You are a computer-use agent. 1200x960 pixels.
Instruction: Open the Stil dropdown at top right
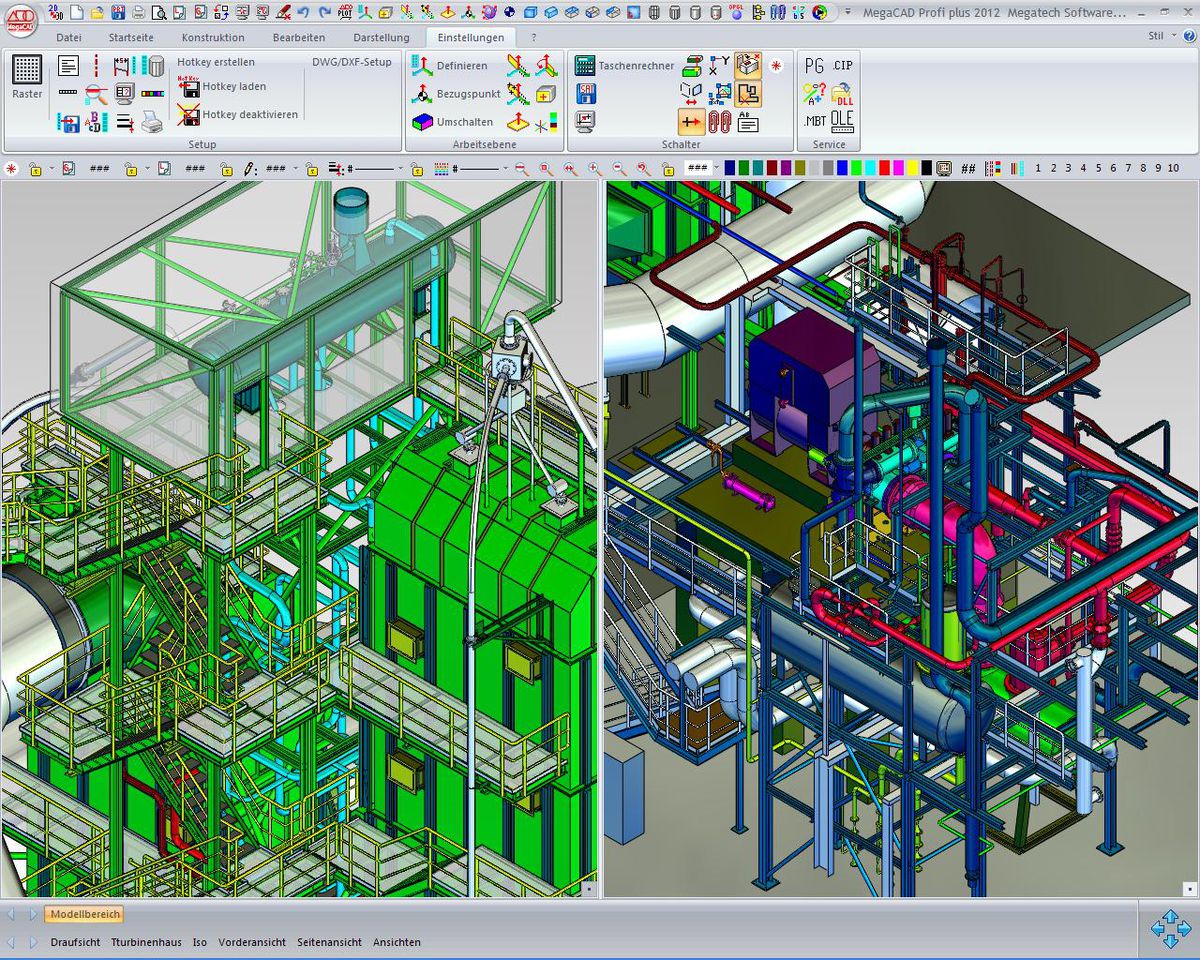click(1160, 36)
